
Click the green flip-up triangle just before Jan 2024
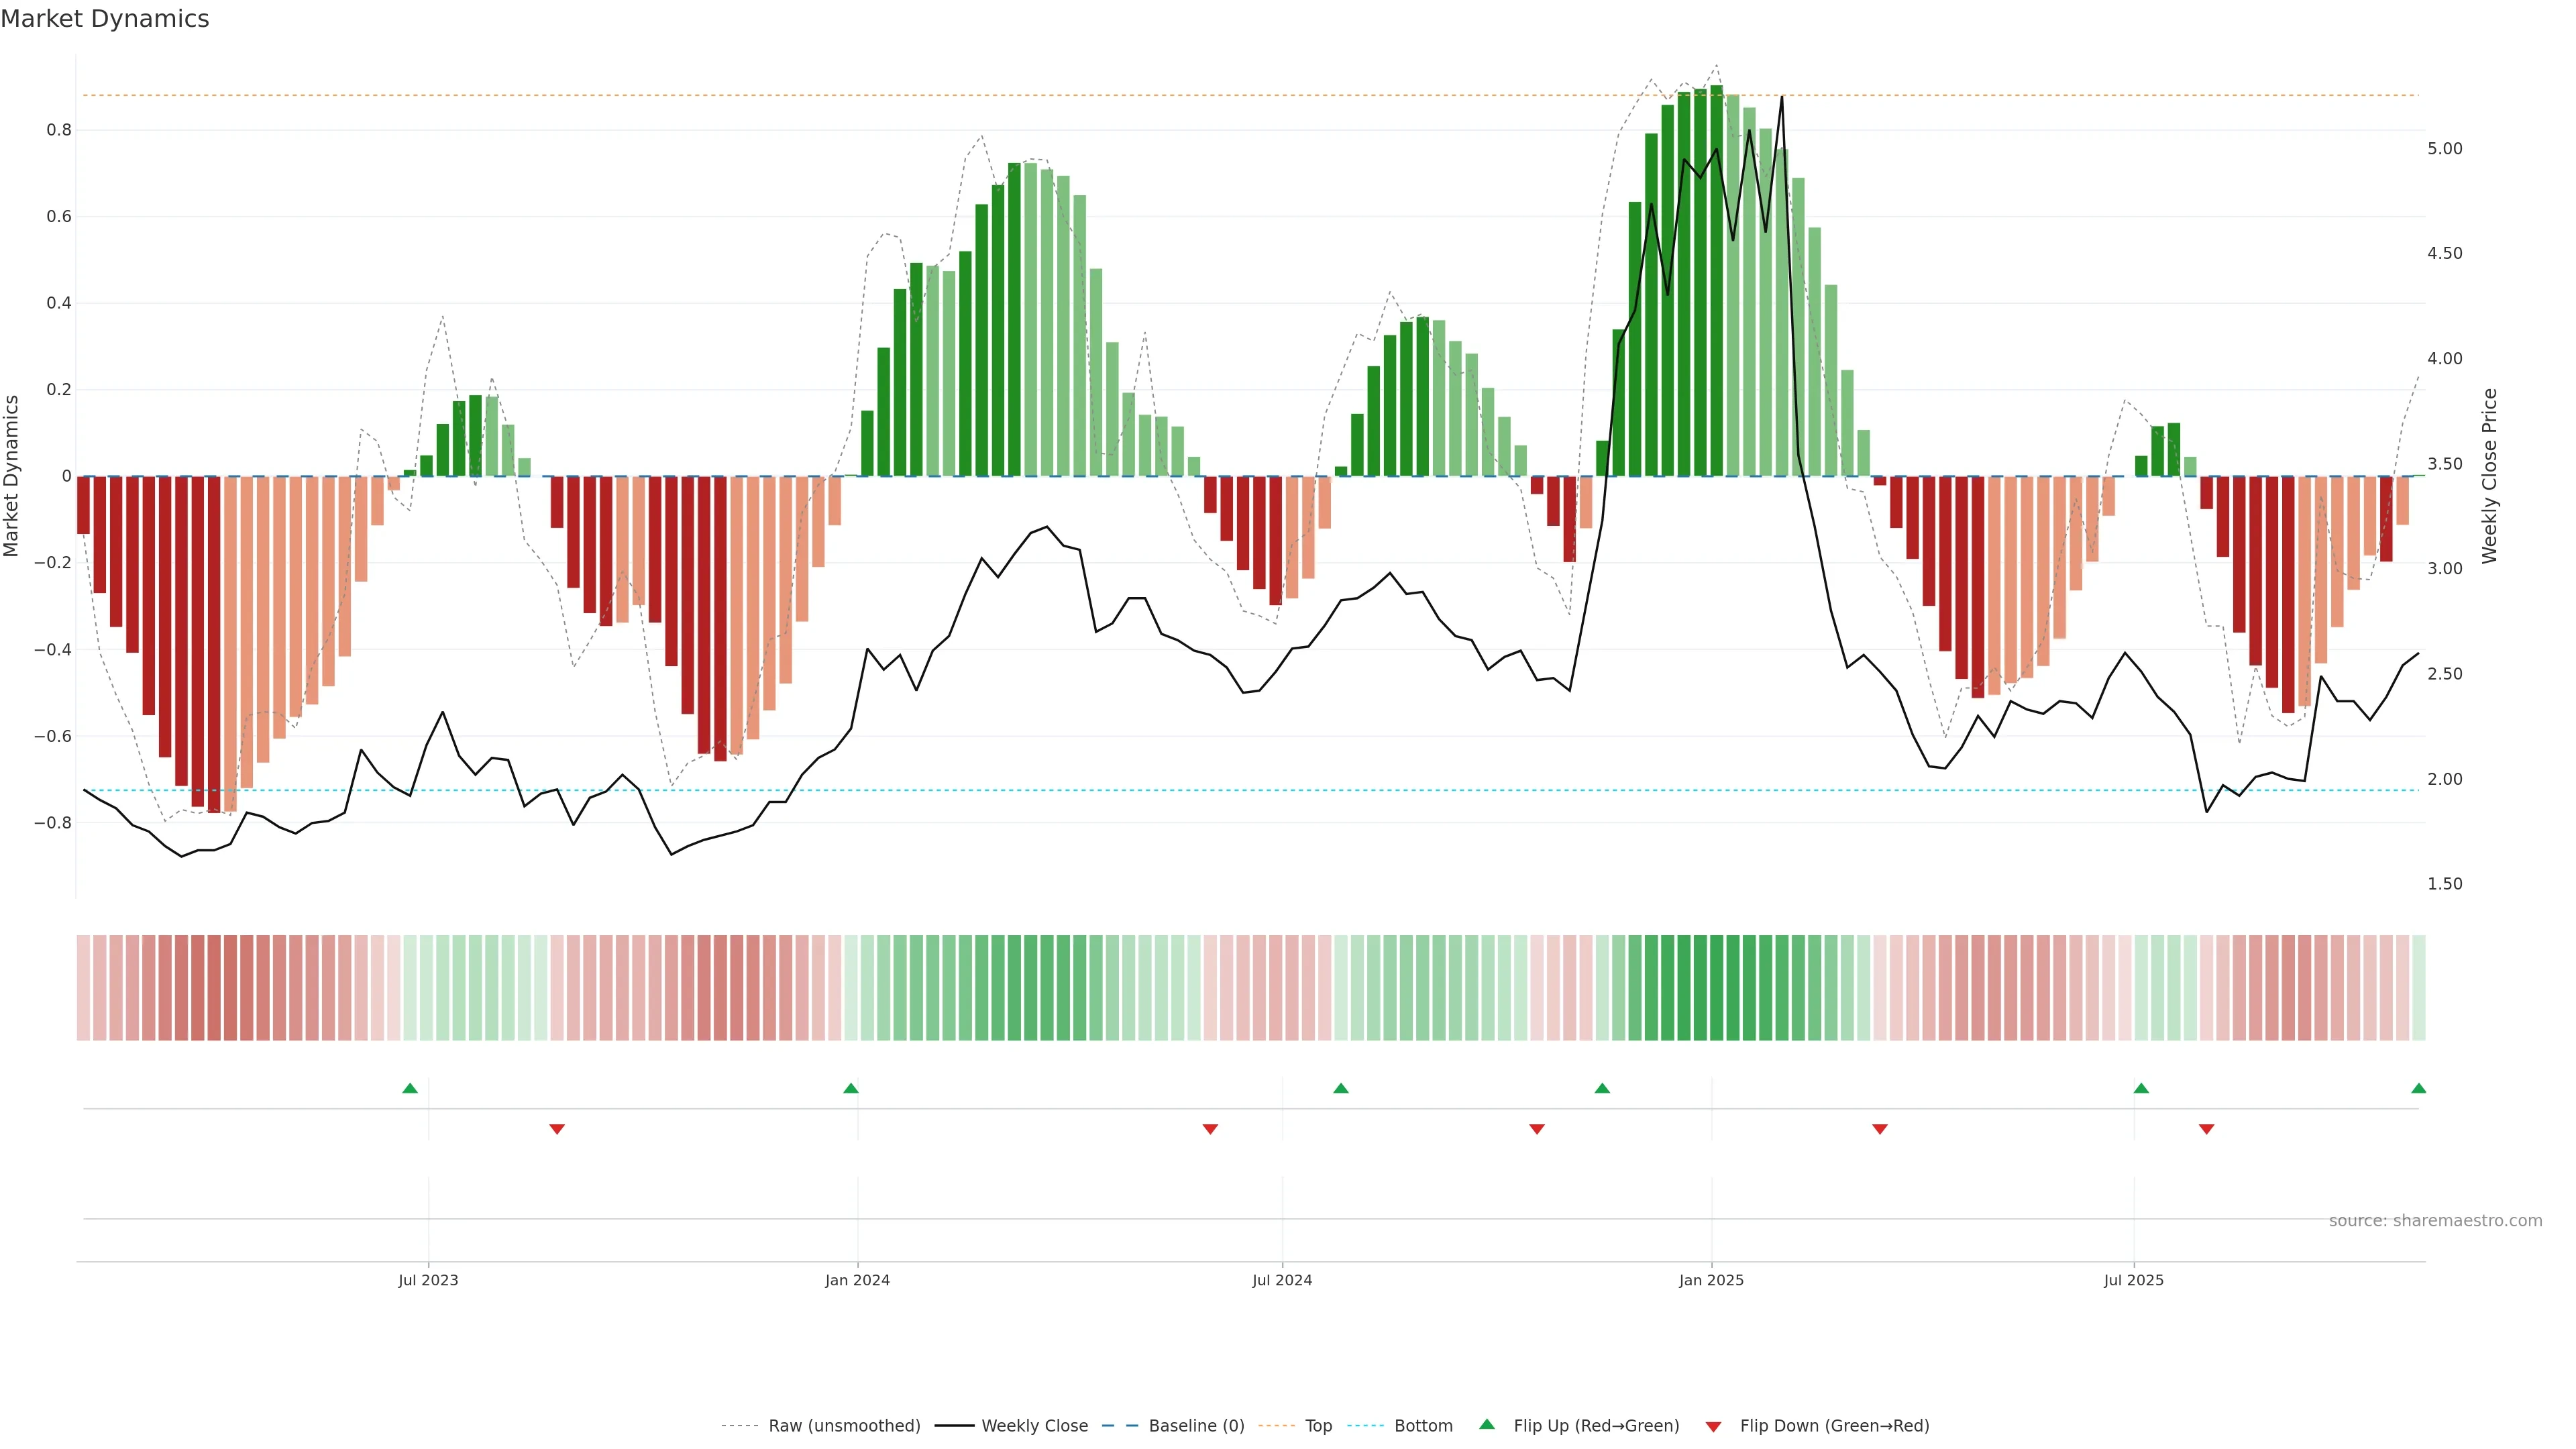(x=851, y=1088)
